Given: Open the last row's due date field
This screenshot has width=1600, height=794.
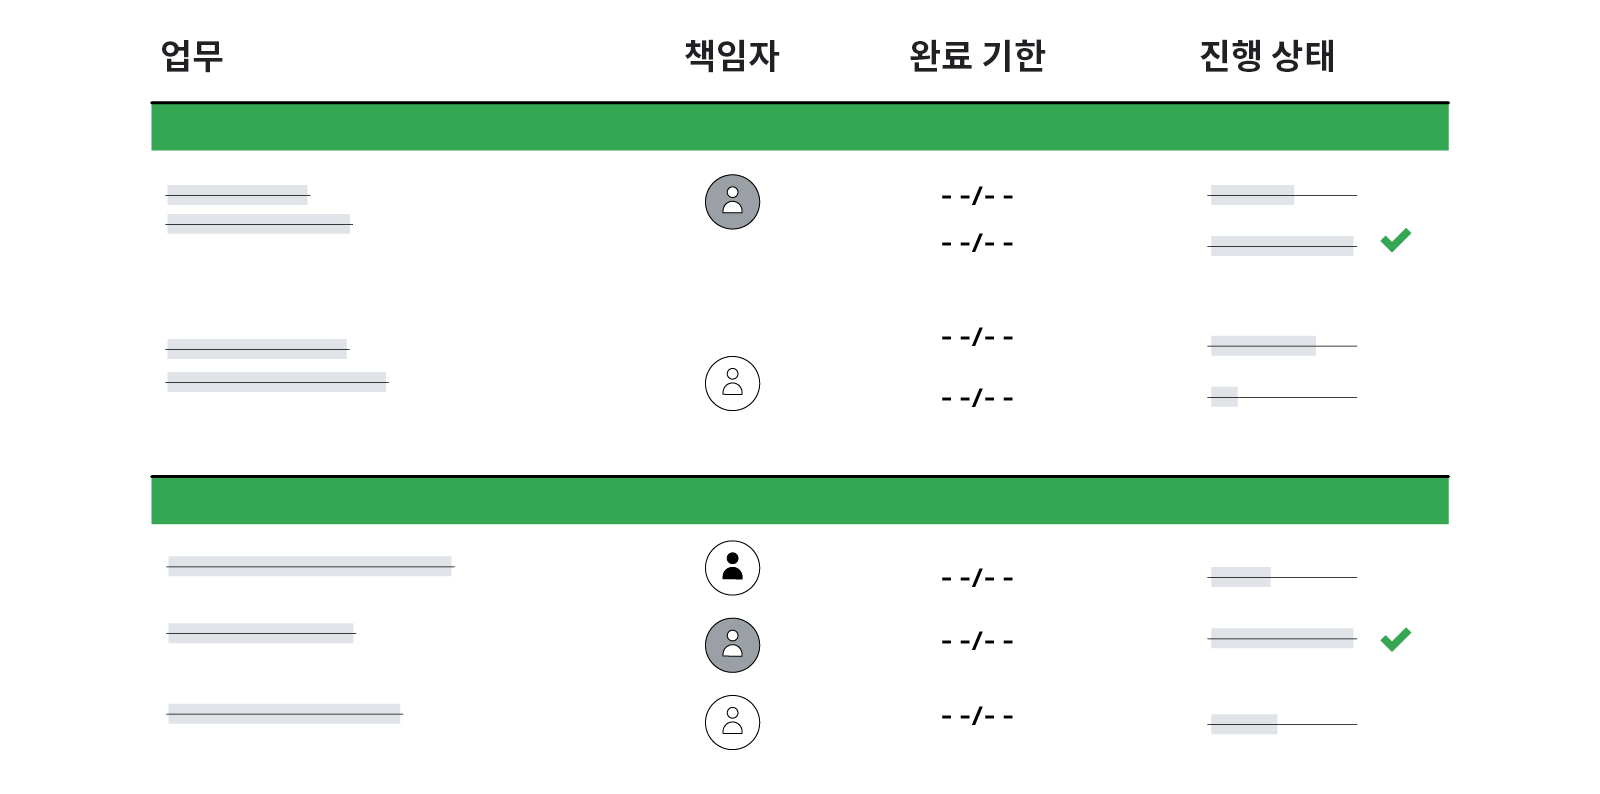Looking at the screenshot, I should [977, 716].
